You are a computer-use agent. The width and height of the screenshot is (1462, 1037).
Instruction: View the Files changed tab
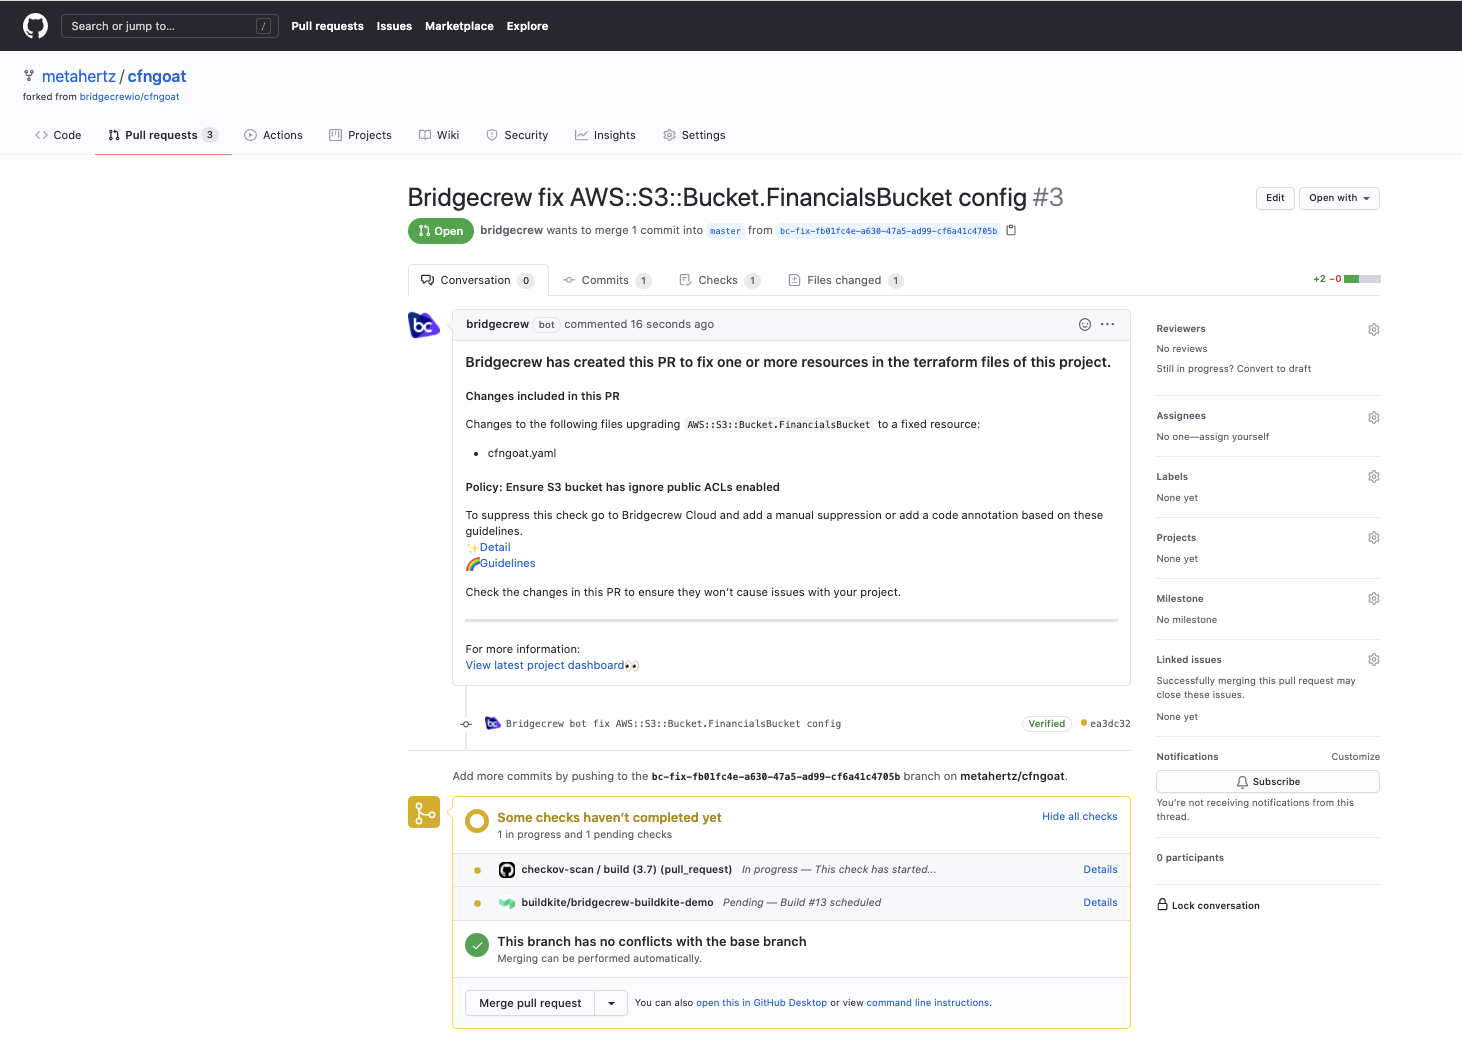[846, 280]
